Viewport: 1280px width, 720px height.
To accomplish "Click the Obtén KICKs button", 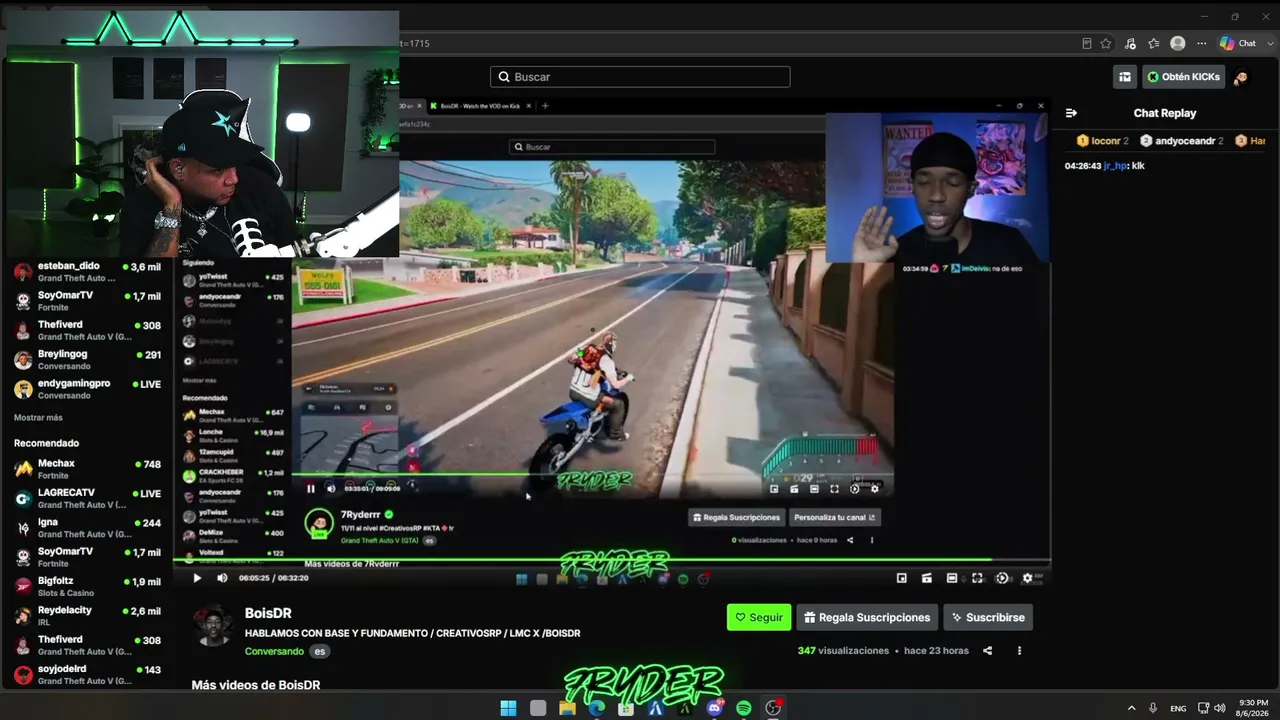I will point(1183,77).
